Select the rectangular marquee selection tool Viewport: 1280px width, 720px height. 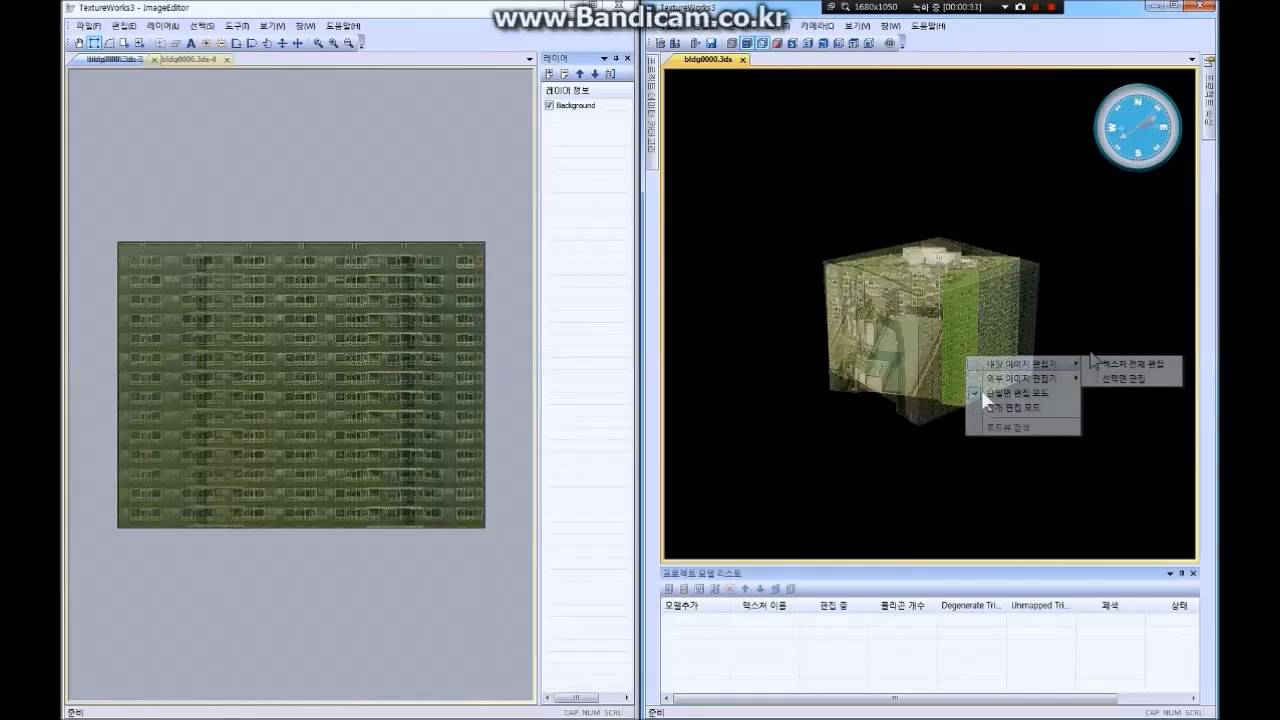[x=94, y=43]
